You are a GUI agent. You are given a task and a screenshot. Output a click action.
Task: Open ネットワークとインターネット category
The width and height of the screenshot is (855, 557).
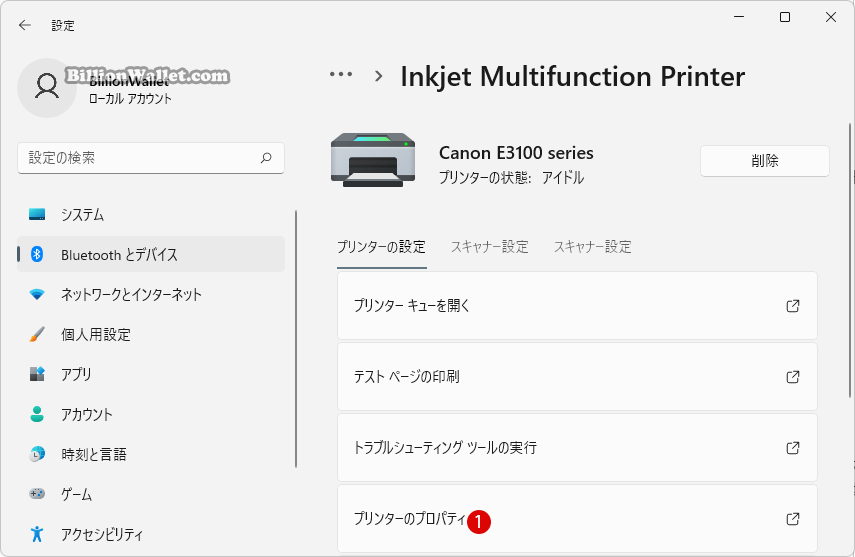[151, 295]
